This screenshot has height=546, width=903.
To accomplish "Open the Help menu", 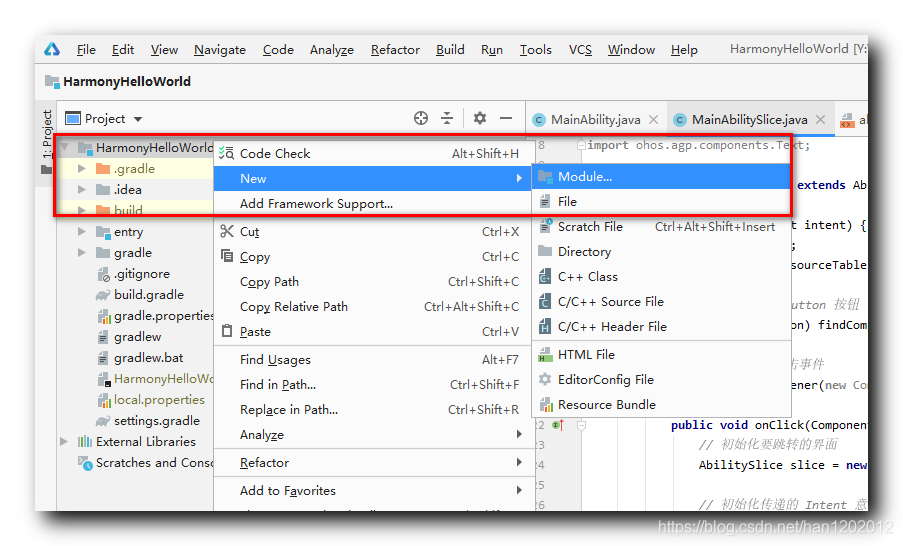I will pos(684,50).
